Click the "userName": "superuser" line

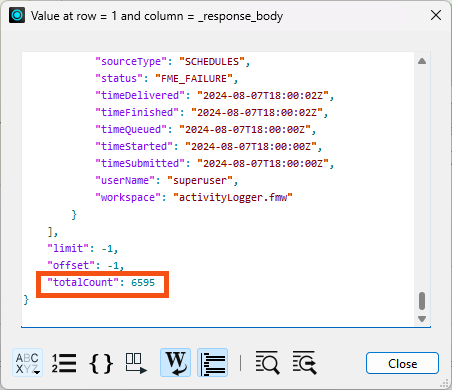(x=166, y=181)
